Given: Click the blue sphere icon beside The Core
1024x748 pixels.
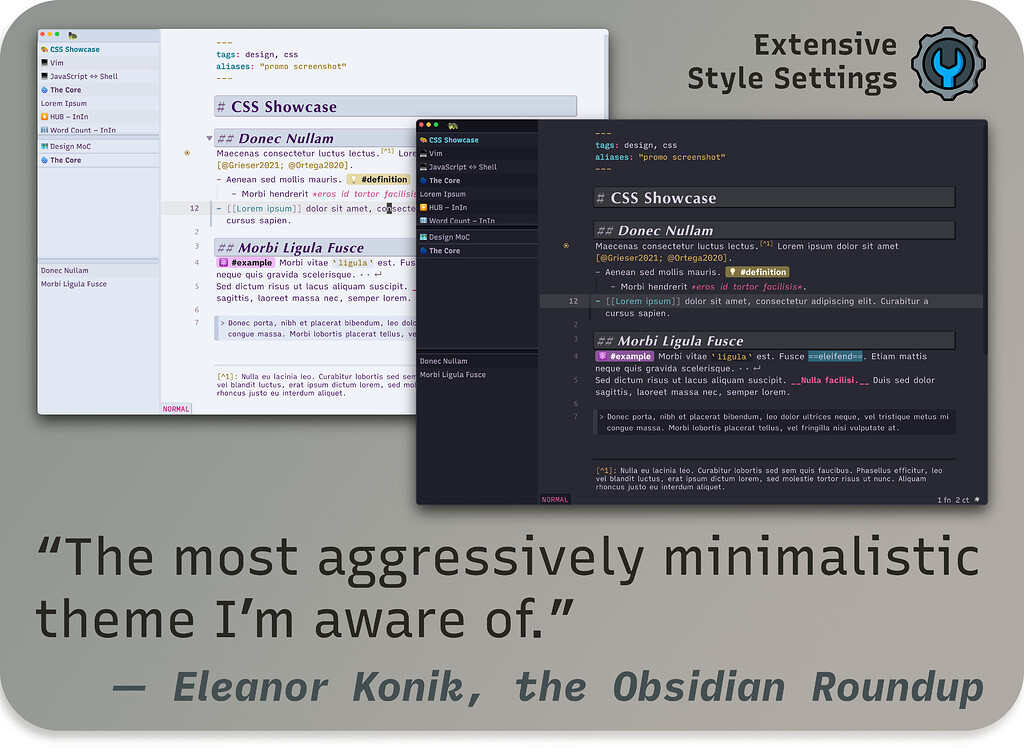Looking at the screenshot, I should coord(45,90).
